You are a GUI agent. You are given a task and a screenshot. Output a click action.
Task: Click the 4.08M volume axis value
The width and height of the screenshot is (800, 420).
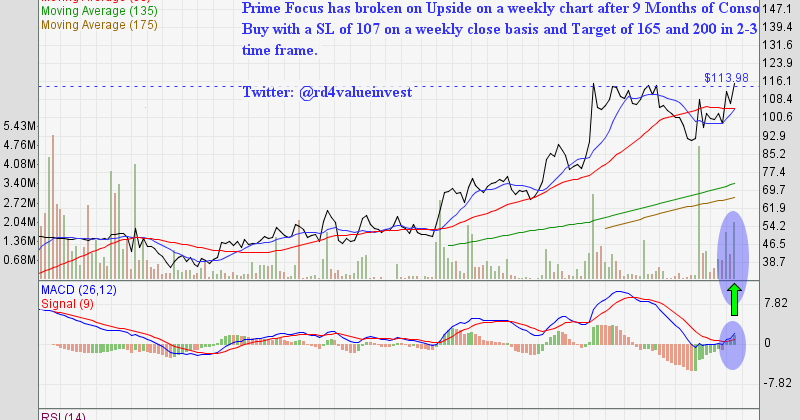pos(19,164)
